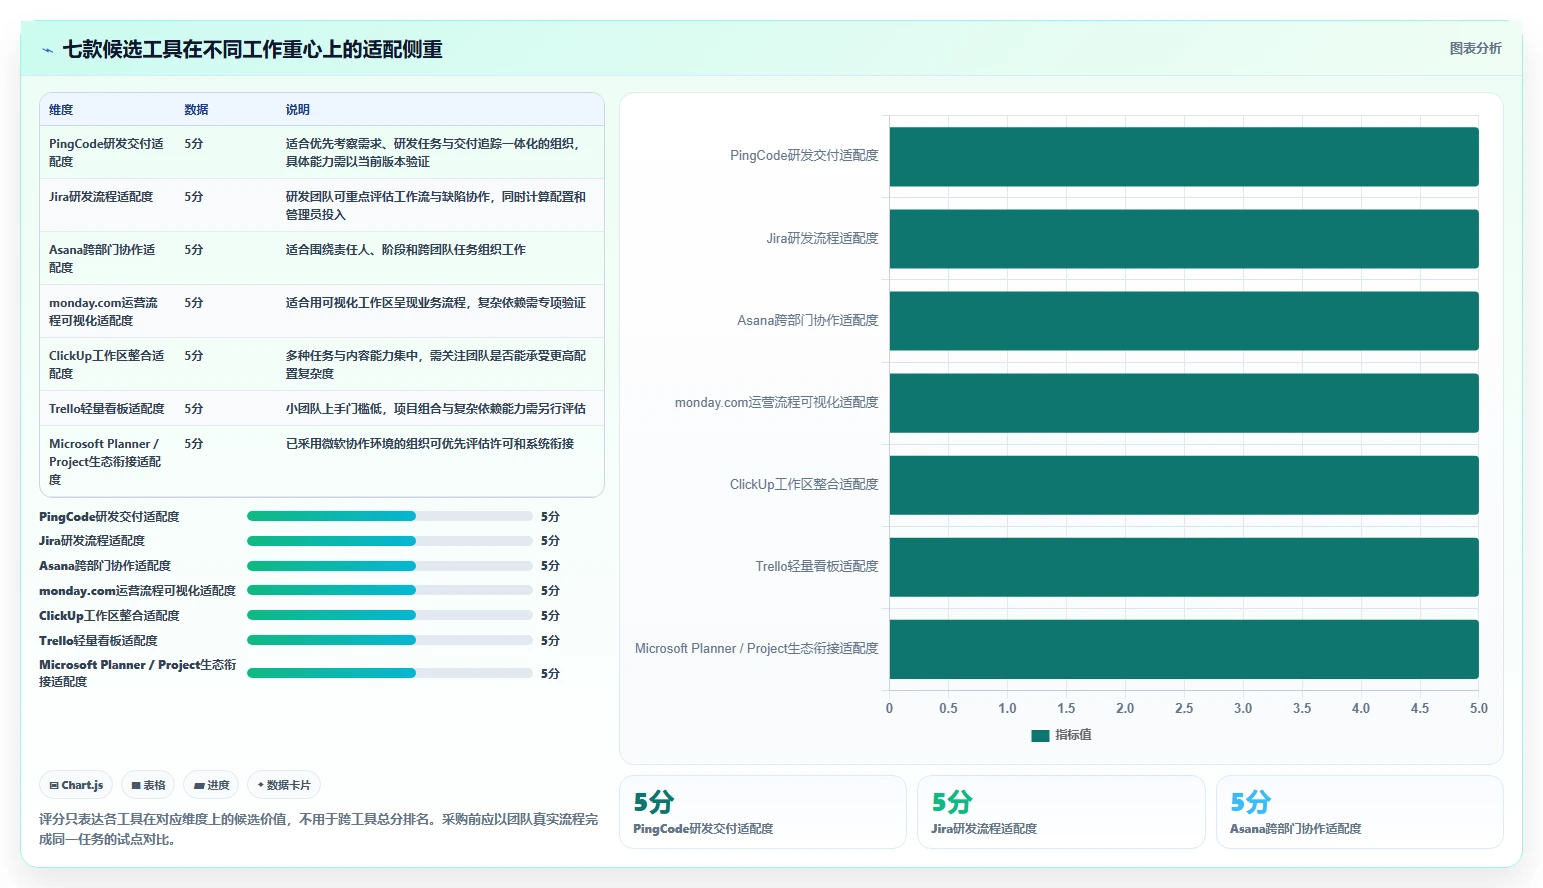Open the Jira研发流程适配度 5分 data card
Image resolution: width=1543 pixels, height=888 pixels.
[x=1061, y=812]
